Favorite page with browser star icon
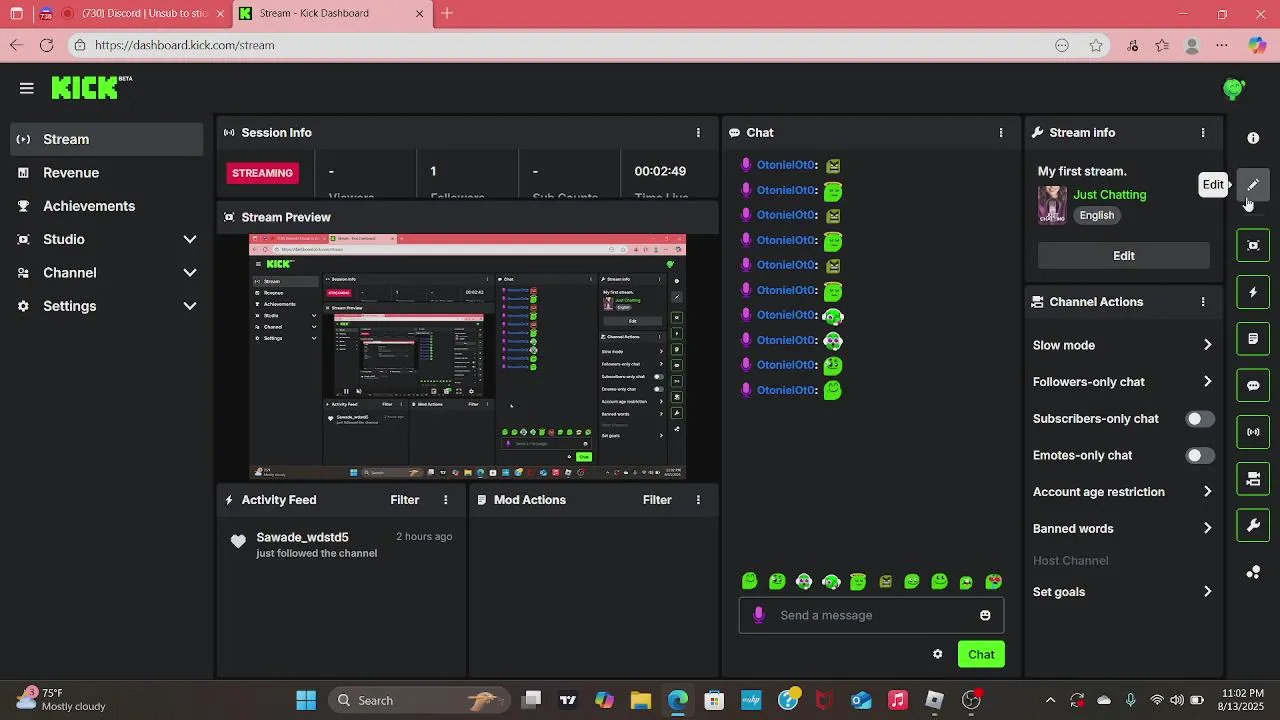Viewport: 1280px width, 720px height. [1096, 45]
